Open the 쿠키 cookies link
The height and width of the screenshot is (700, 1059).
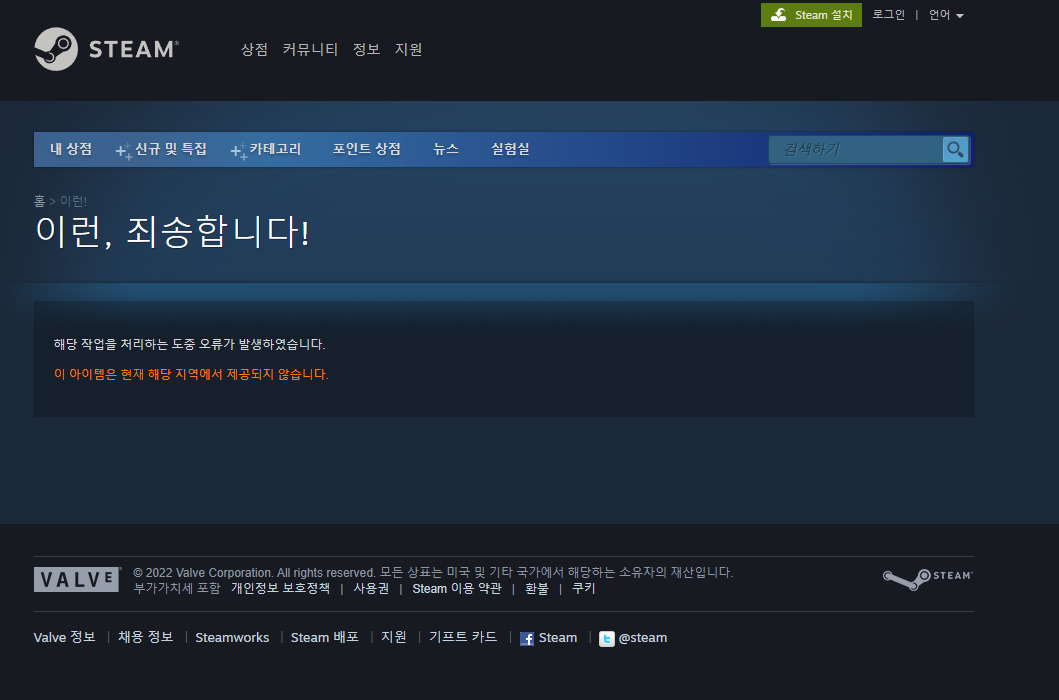click(583, 589)
